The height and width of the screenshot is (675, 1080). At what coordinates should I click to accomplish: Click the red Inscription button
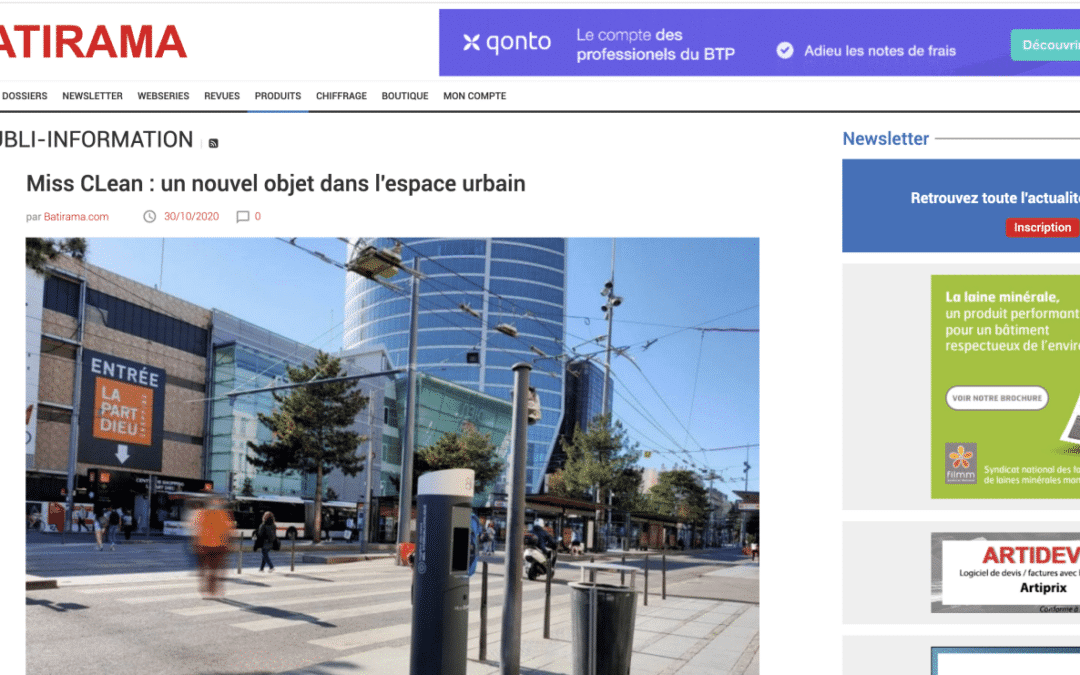[x=1042, y=227]
